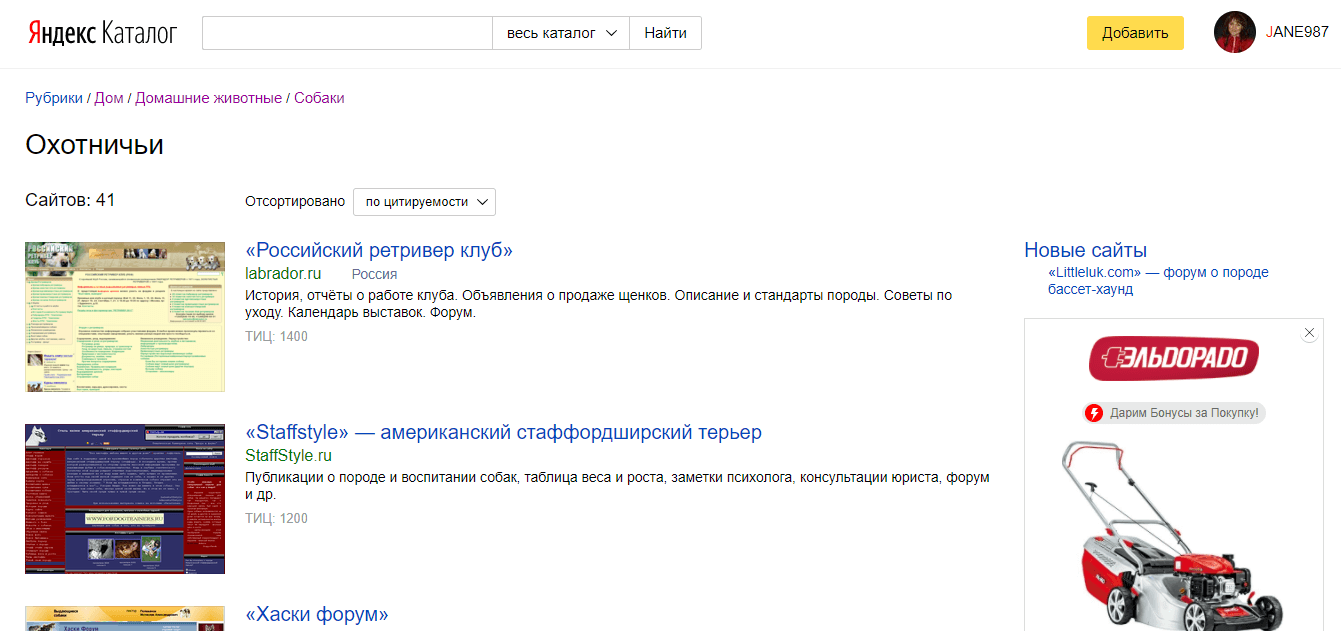Click the Staffstyle description text

617,486
